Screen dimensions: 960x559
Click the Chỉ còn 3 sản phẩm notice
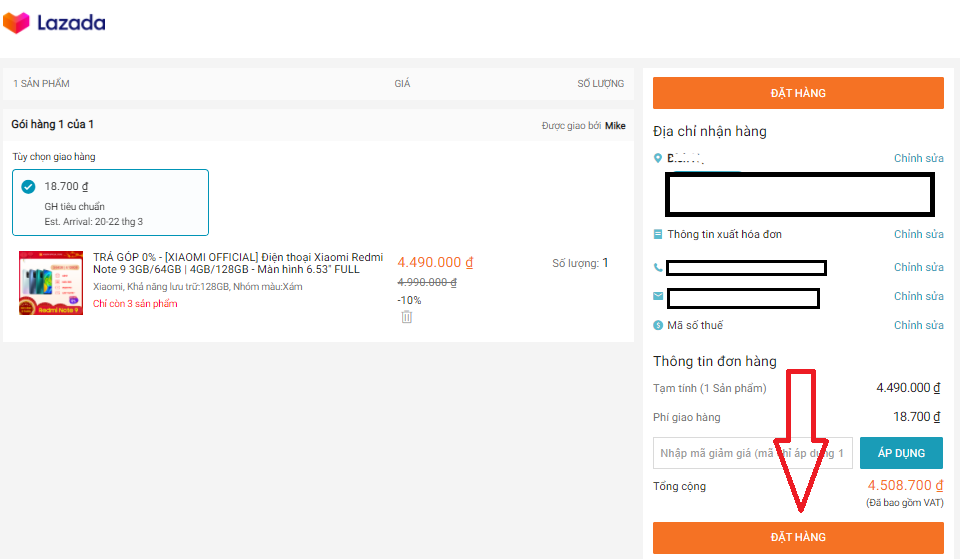click(135, 304)
